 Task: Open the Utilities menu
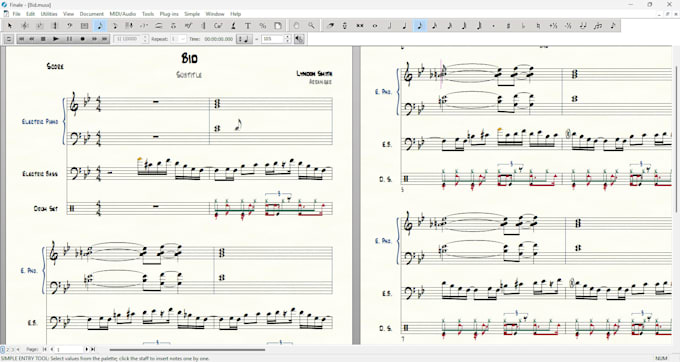pyautogui.click(x=49, y=14)
